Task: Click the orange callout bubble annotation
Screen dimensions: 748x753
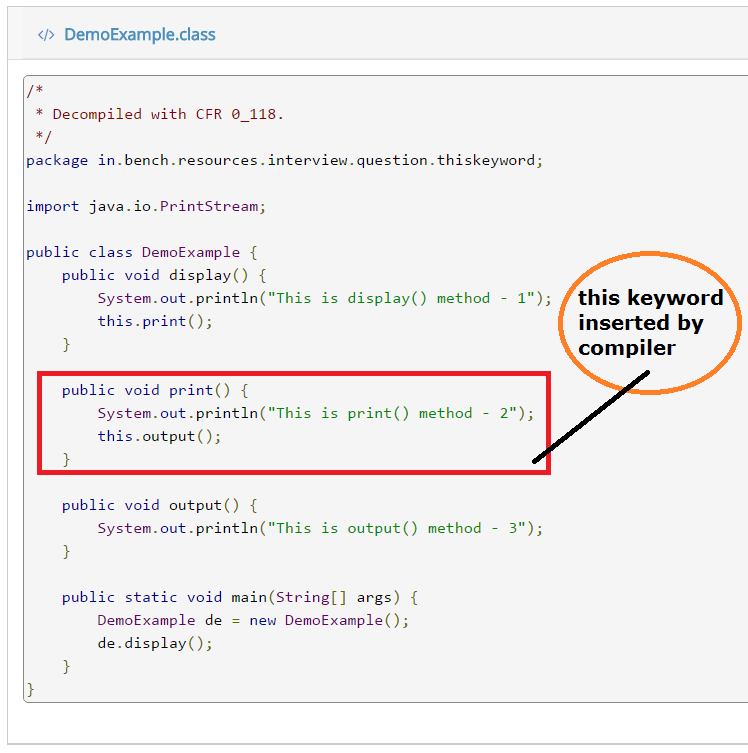Action: click(650, 322)
